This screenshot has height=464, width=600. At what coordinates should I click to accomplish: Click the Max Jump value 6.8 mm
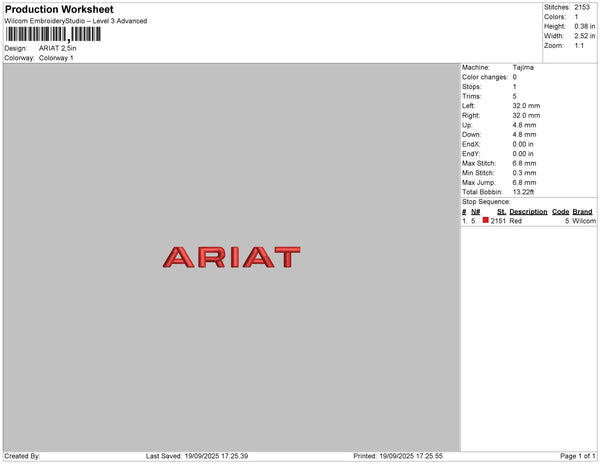(x=525, y=182)
